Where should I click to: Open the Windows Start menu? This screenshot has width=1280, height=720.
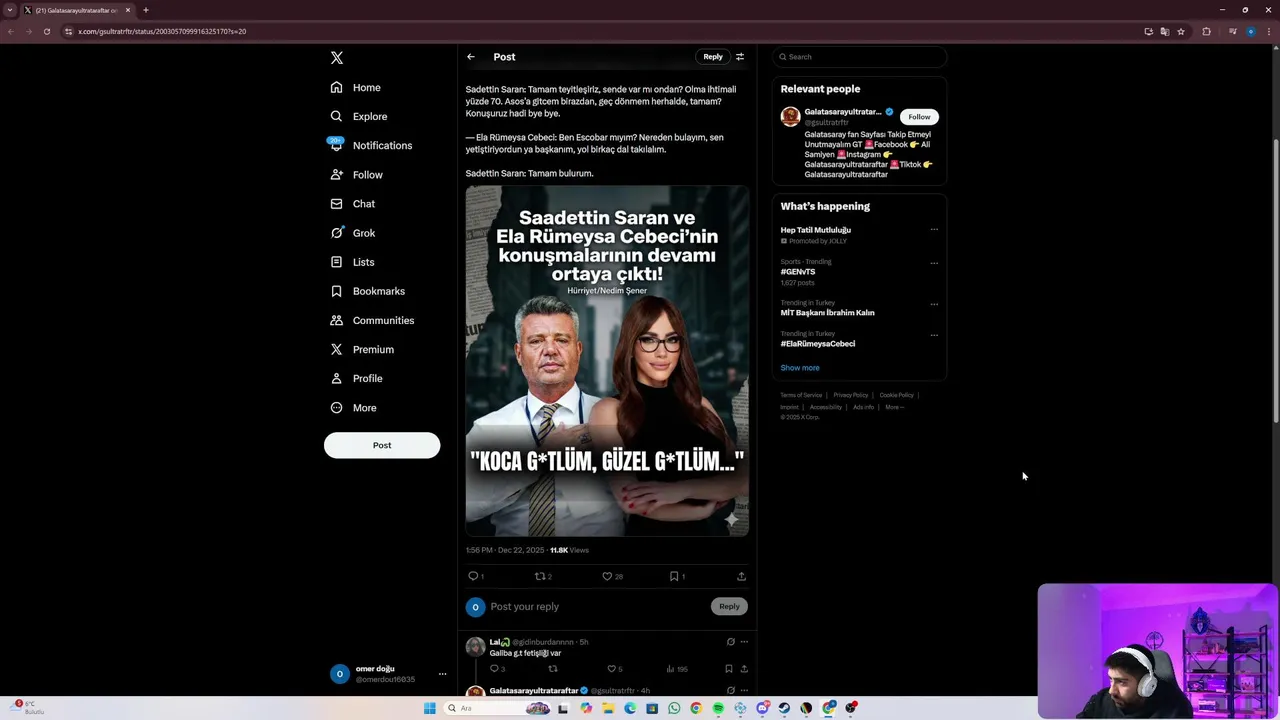click(x=430, y=708)
